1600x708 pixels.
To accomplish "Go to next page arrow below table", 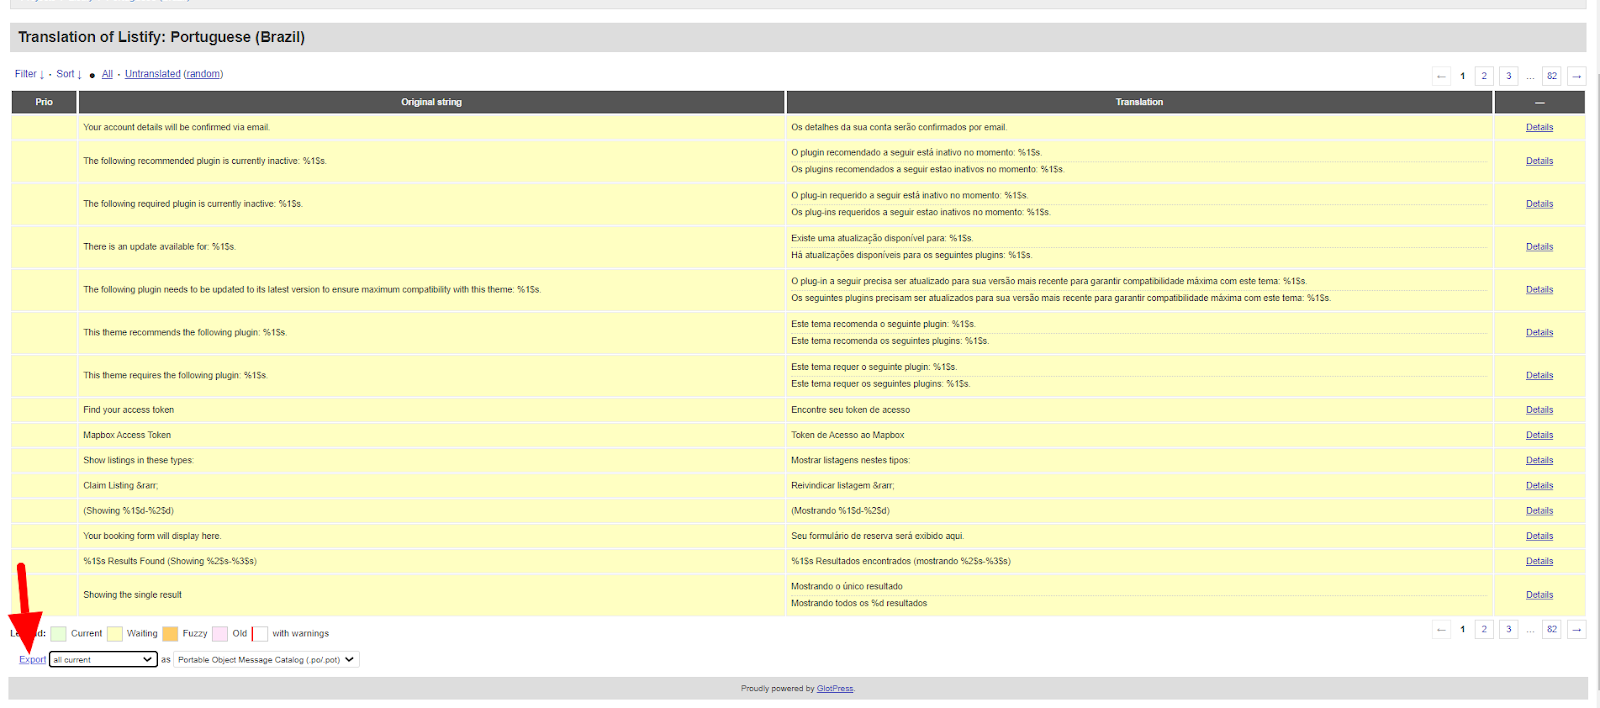I will click(1577, 629).
